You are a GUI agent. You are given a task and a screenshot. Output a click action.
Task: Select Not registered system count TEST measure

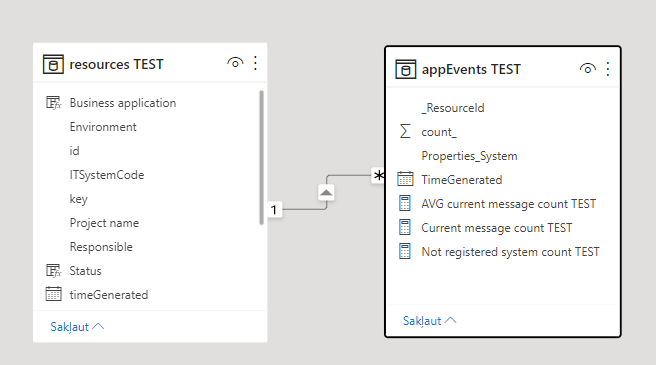pos(510,252)
